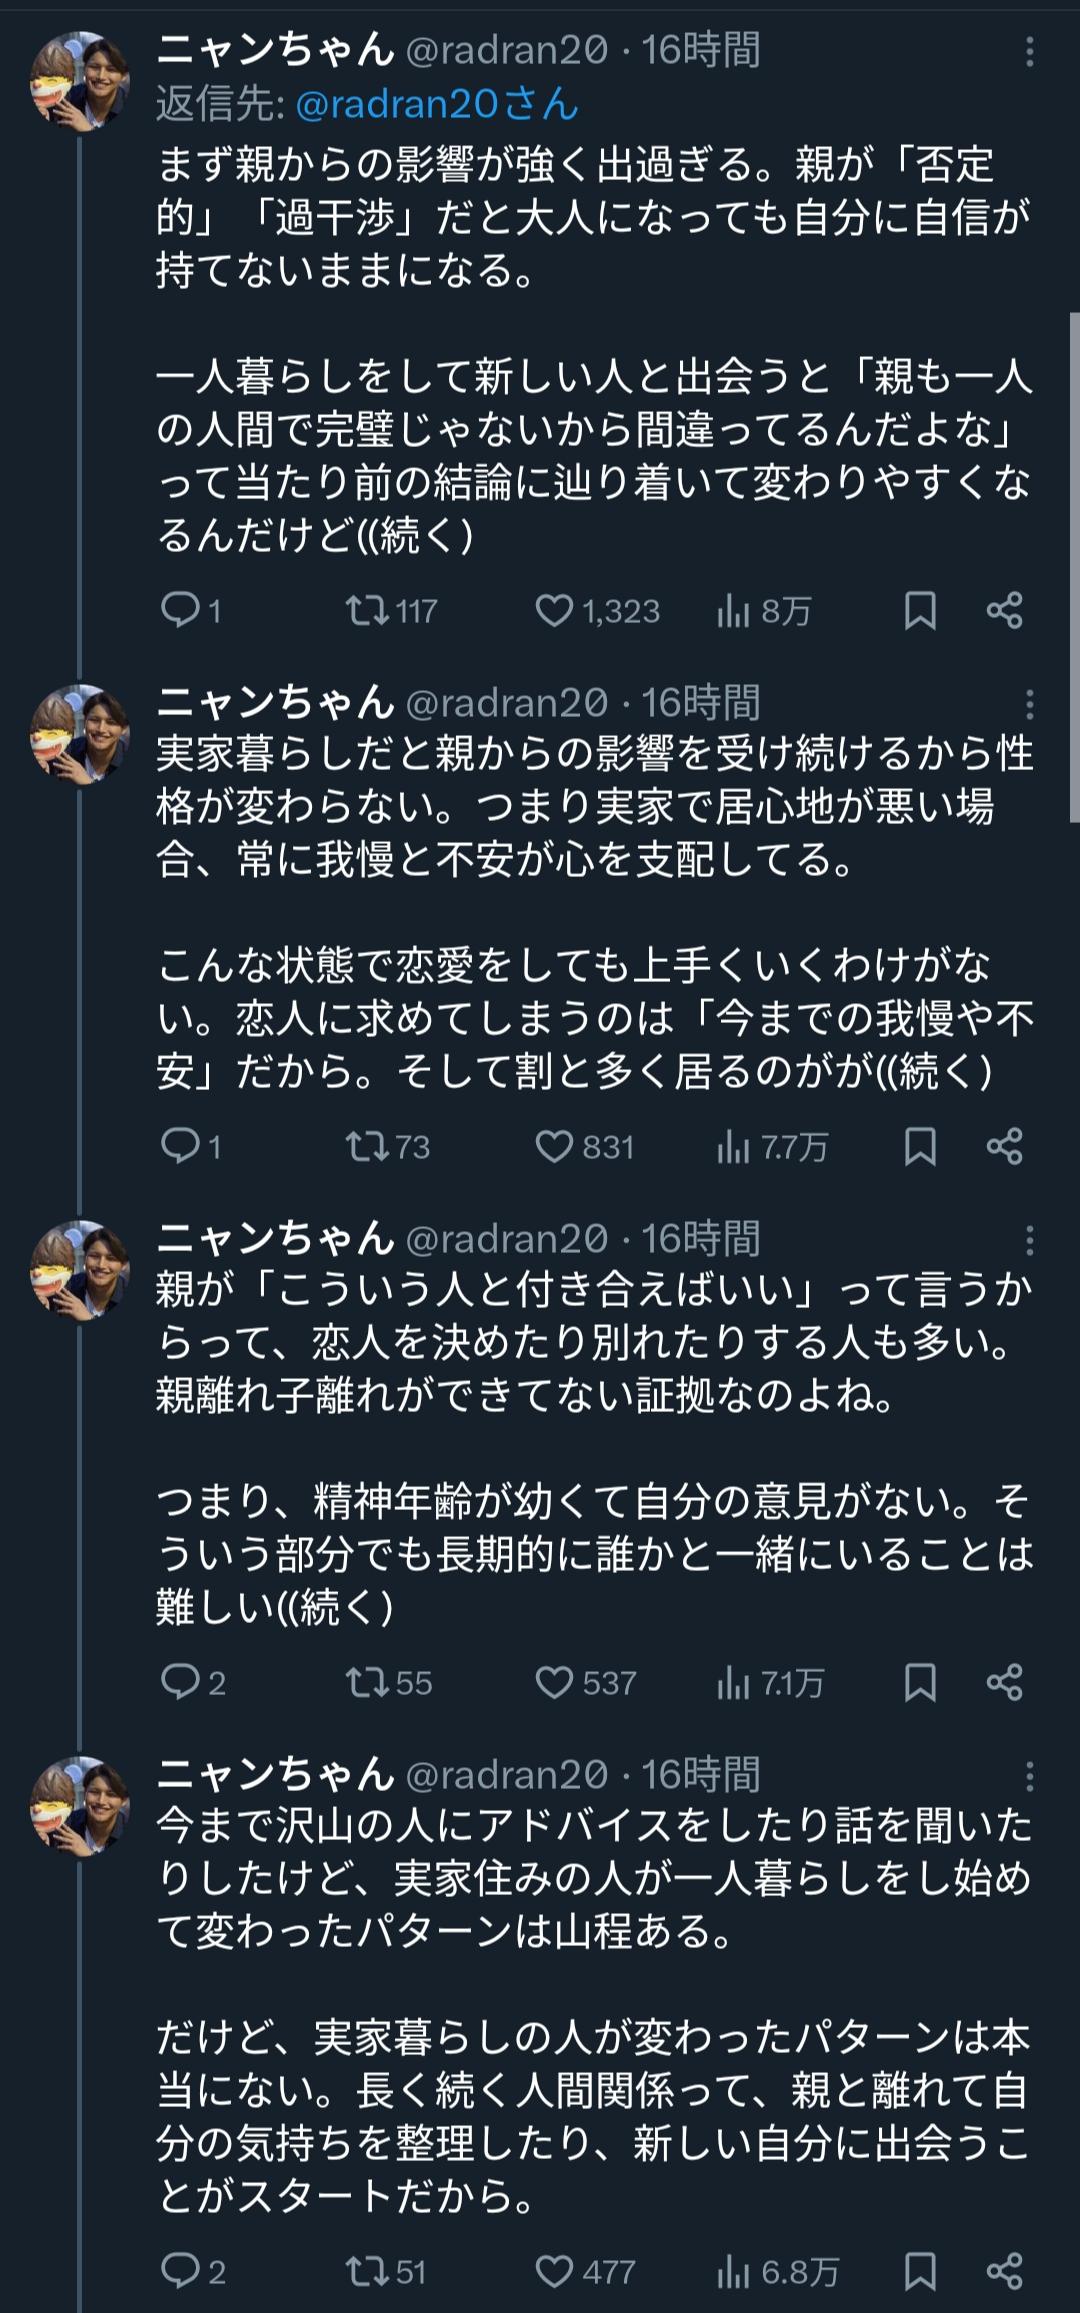Click the @radran20さん reply-to link
The width and height of the screenshot is (1080, 2313).
[437, 104]
